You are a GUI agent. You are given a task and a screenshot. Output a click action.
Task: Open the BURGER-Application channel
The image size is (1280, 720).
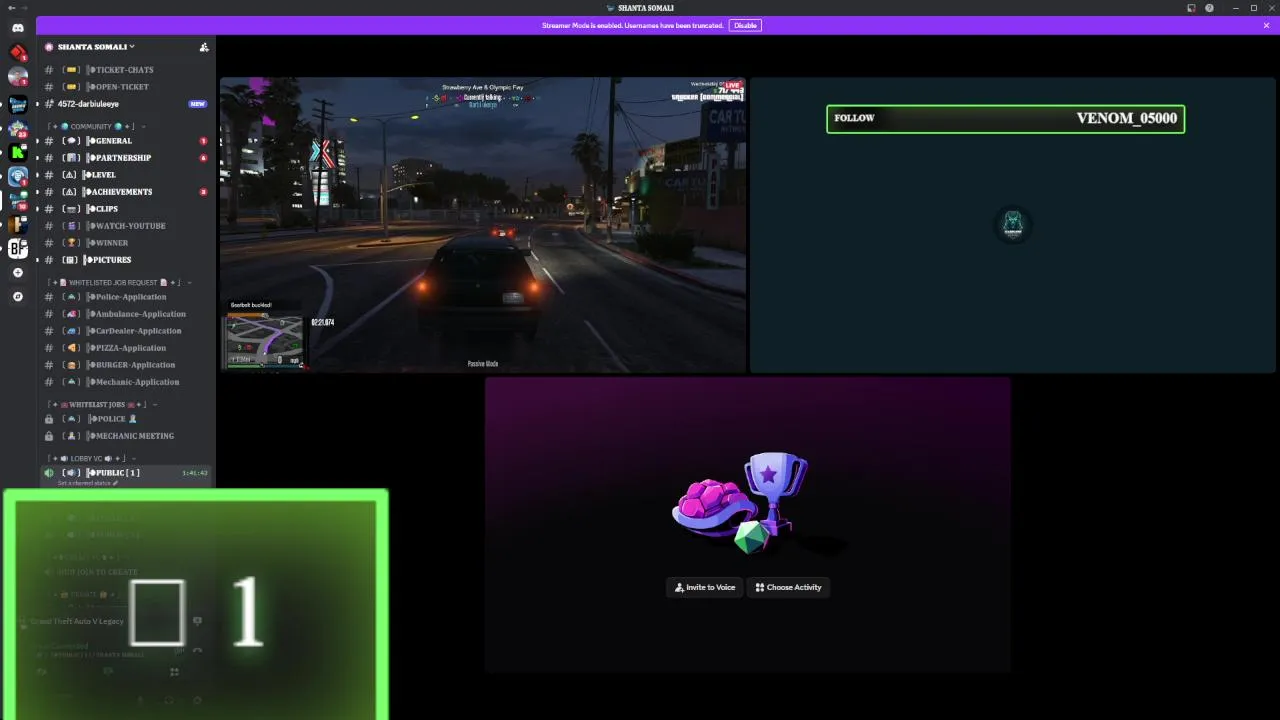[126, 365]
